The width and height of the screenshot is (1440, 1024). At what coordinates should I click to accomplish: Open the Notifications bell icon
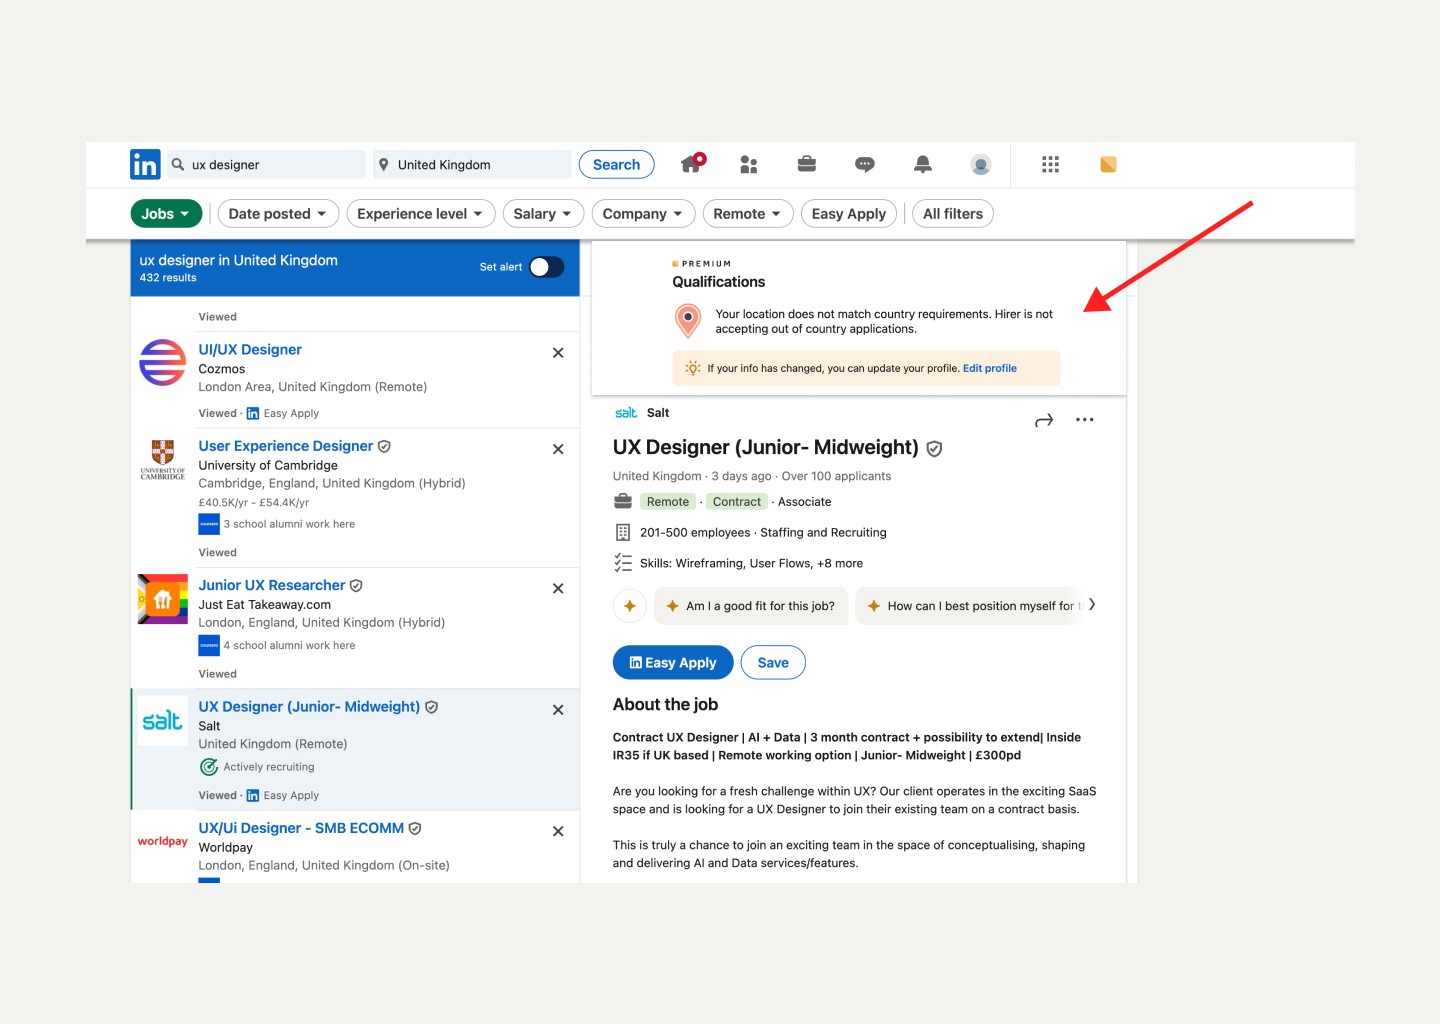tap(923, 165)
